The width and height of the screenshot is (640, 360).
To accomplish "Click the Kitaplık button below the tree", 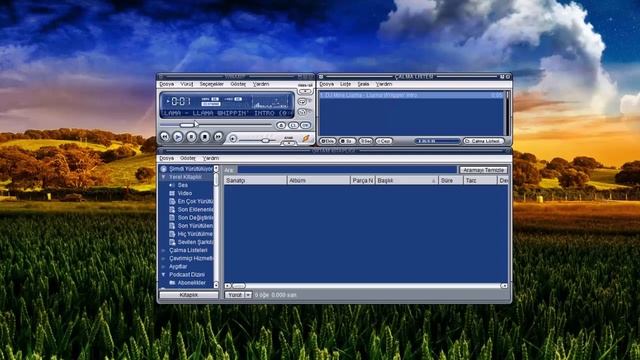I will click(x=189, y=295).
